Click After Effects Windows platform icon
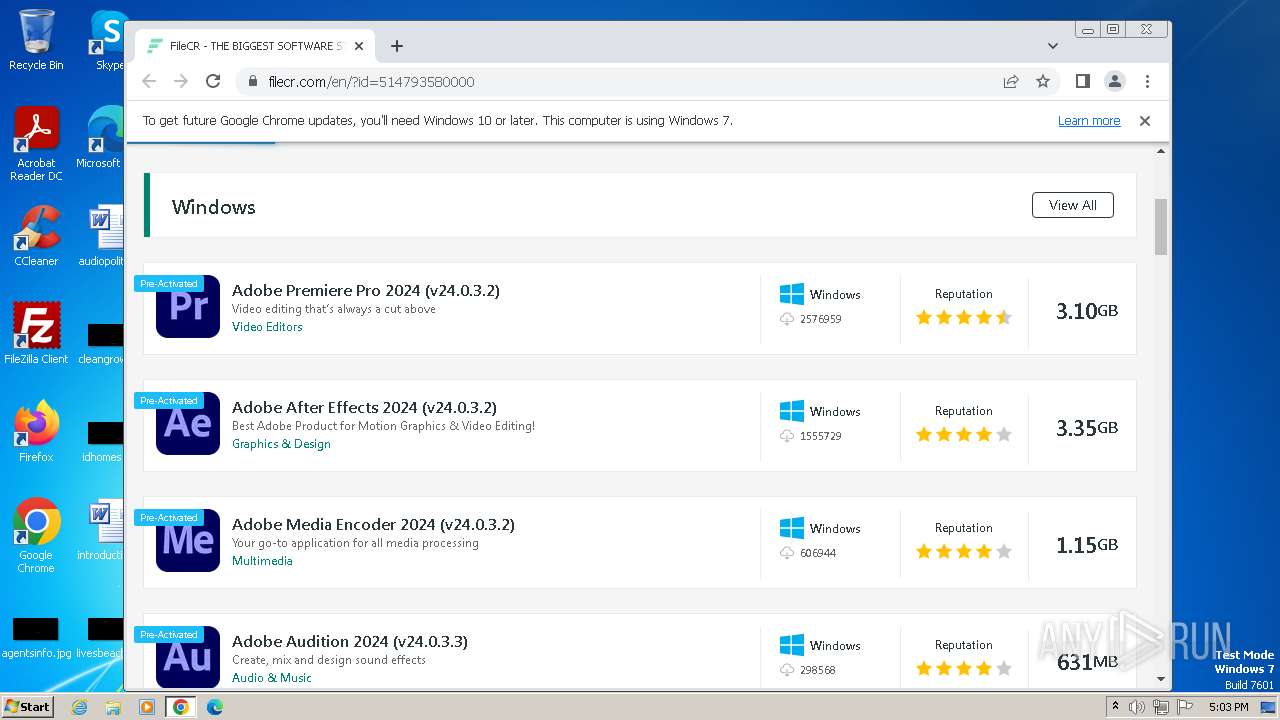Image resolution: width=1280 pixels, height=720 pixels. (x=792, y=411)
